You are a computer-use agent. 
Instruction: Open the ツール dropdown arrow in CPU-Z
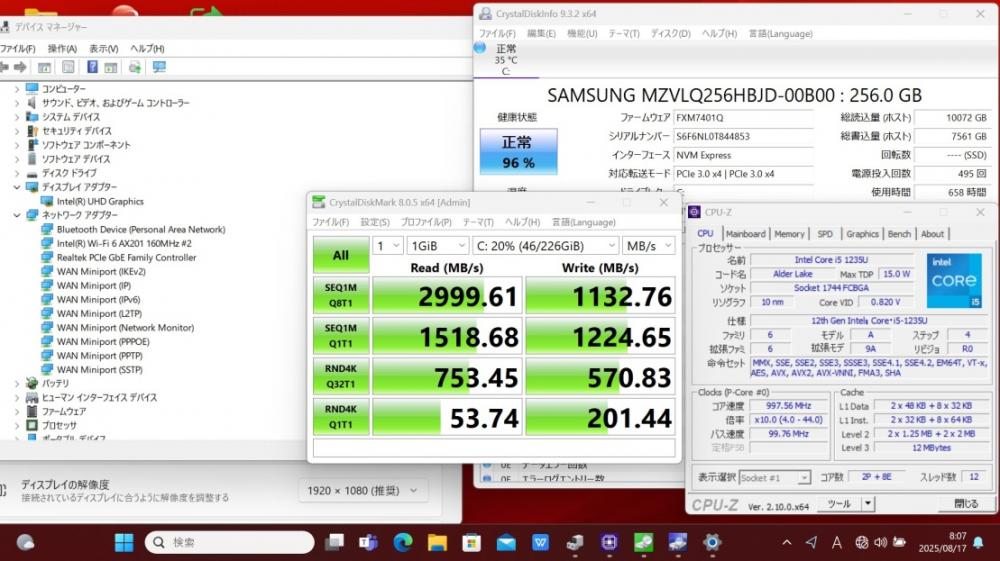(x=867, y=504)
